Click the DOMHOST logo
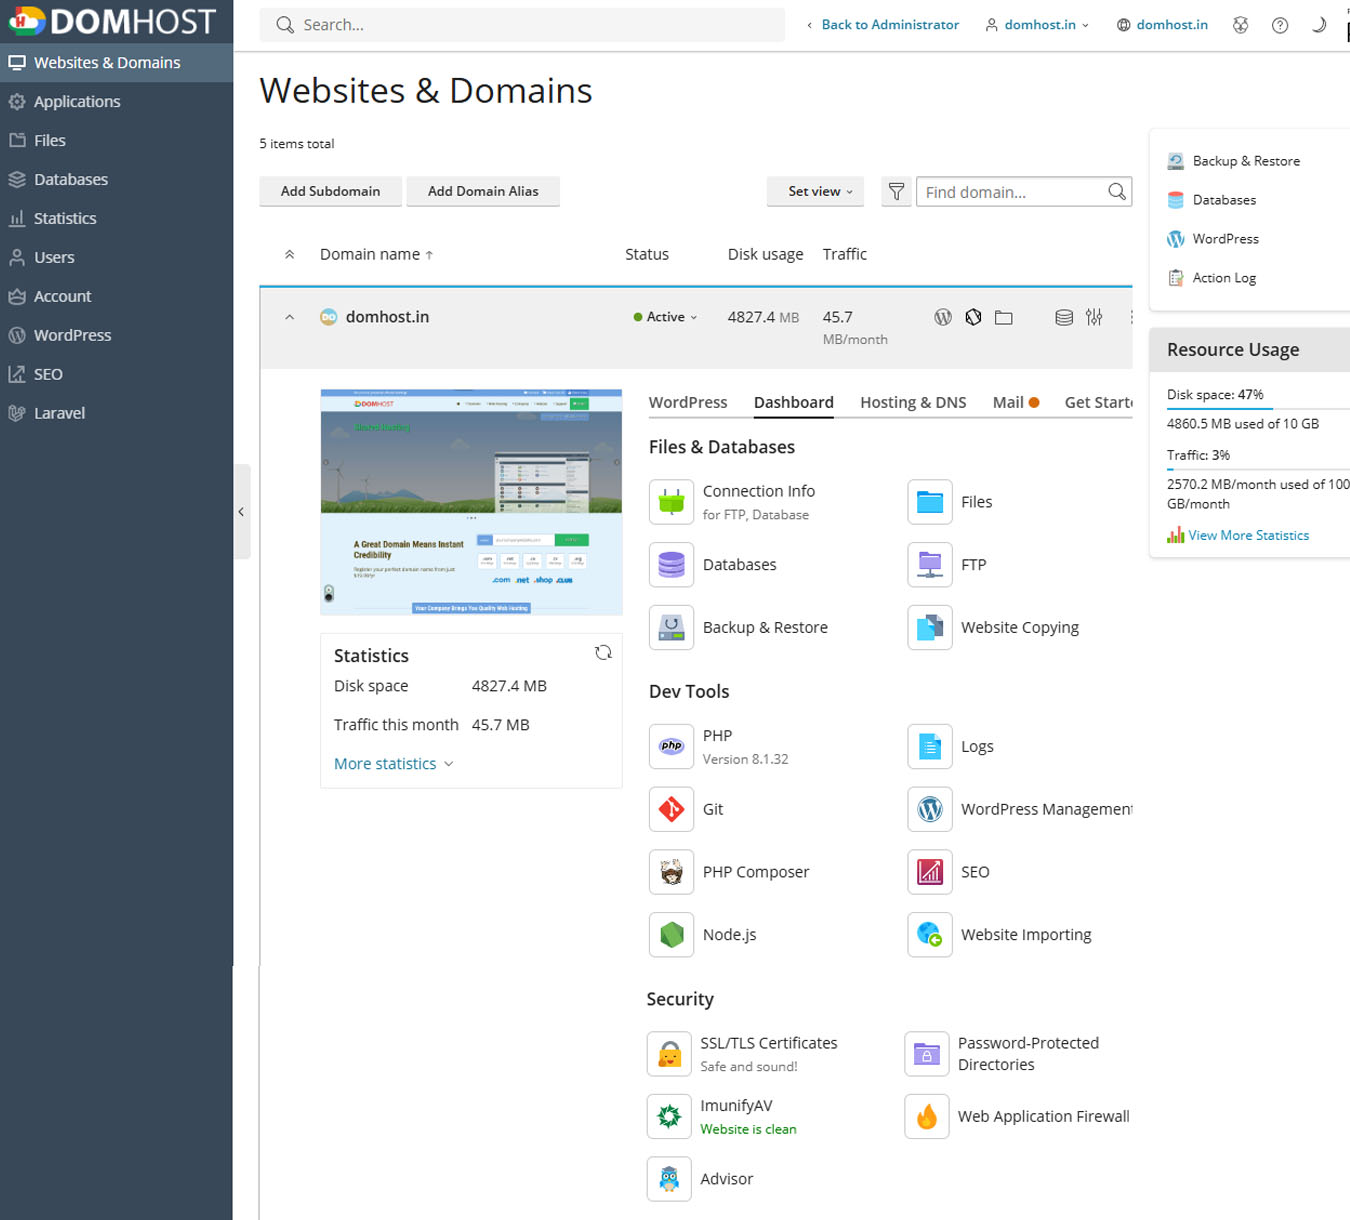The image size is (1350, 1220). (x=112, y=21)
